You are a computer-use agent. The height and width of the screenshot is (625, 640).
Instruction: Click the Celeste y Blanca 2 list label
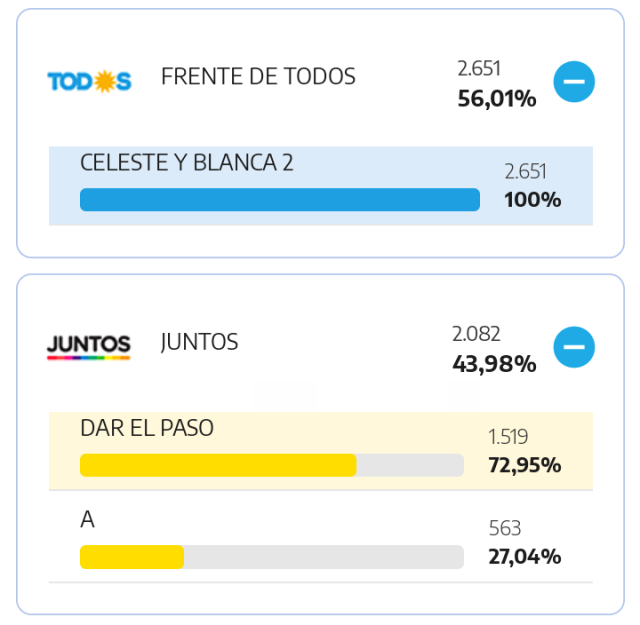(187, 162)
